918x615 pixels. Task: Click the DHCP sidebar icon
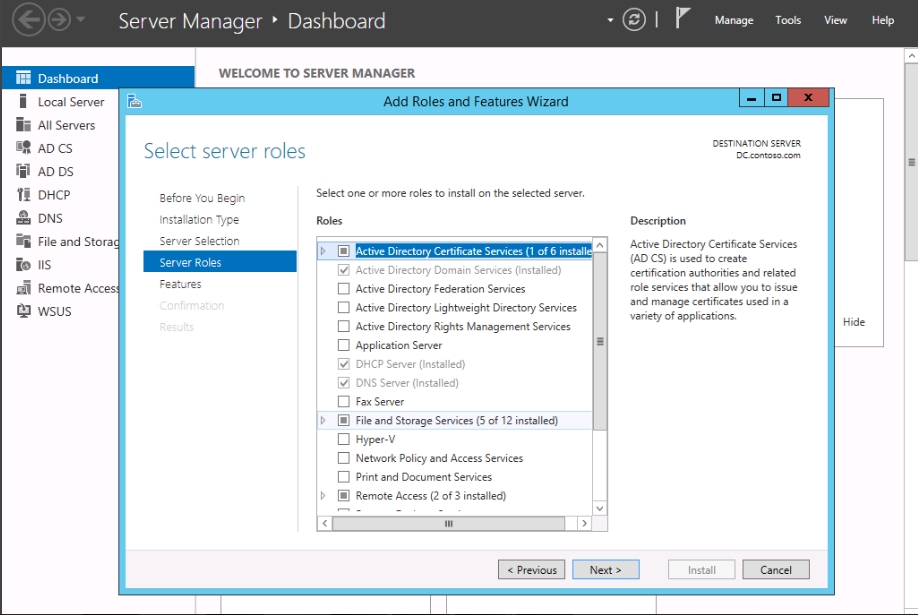click(x=23, y=194)
